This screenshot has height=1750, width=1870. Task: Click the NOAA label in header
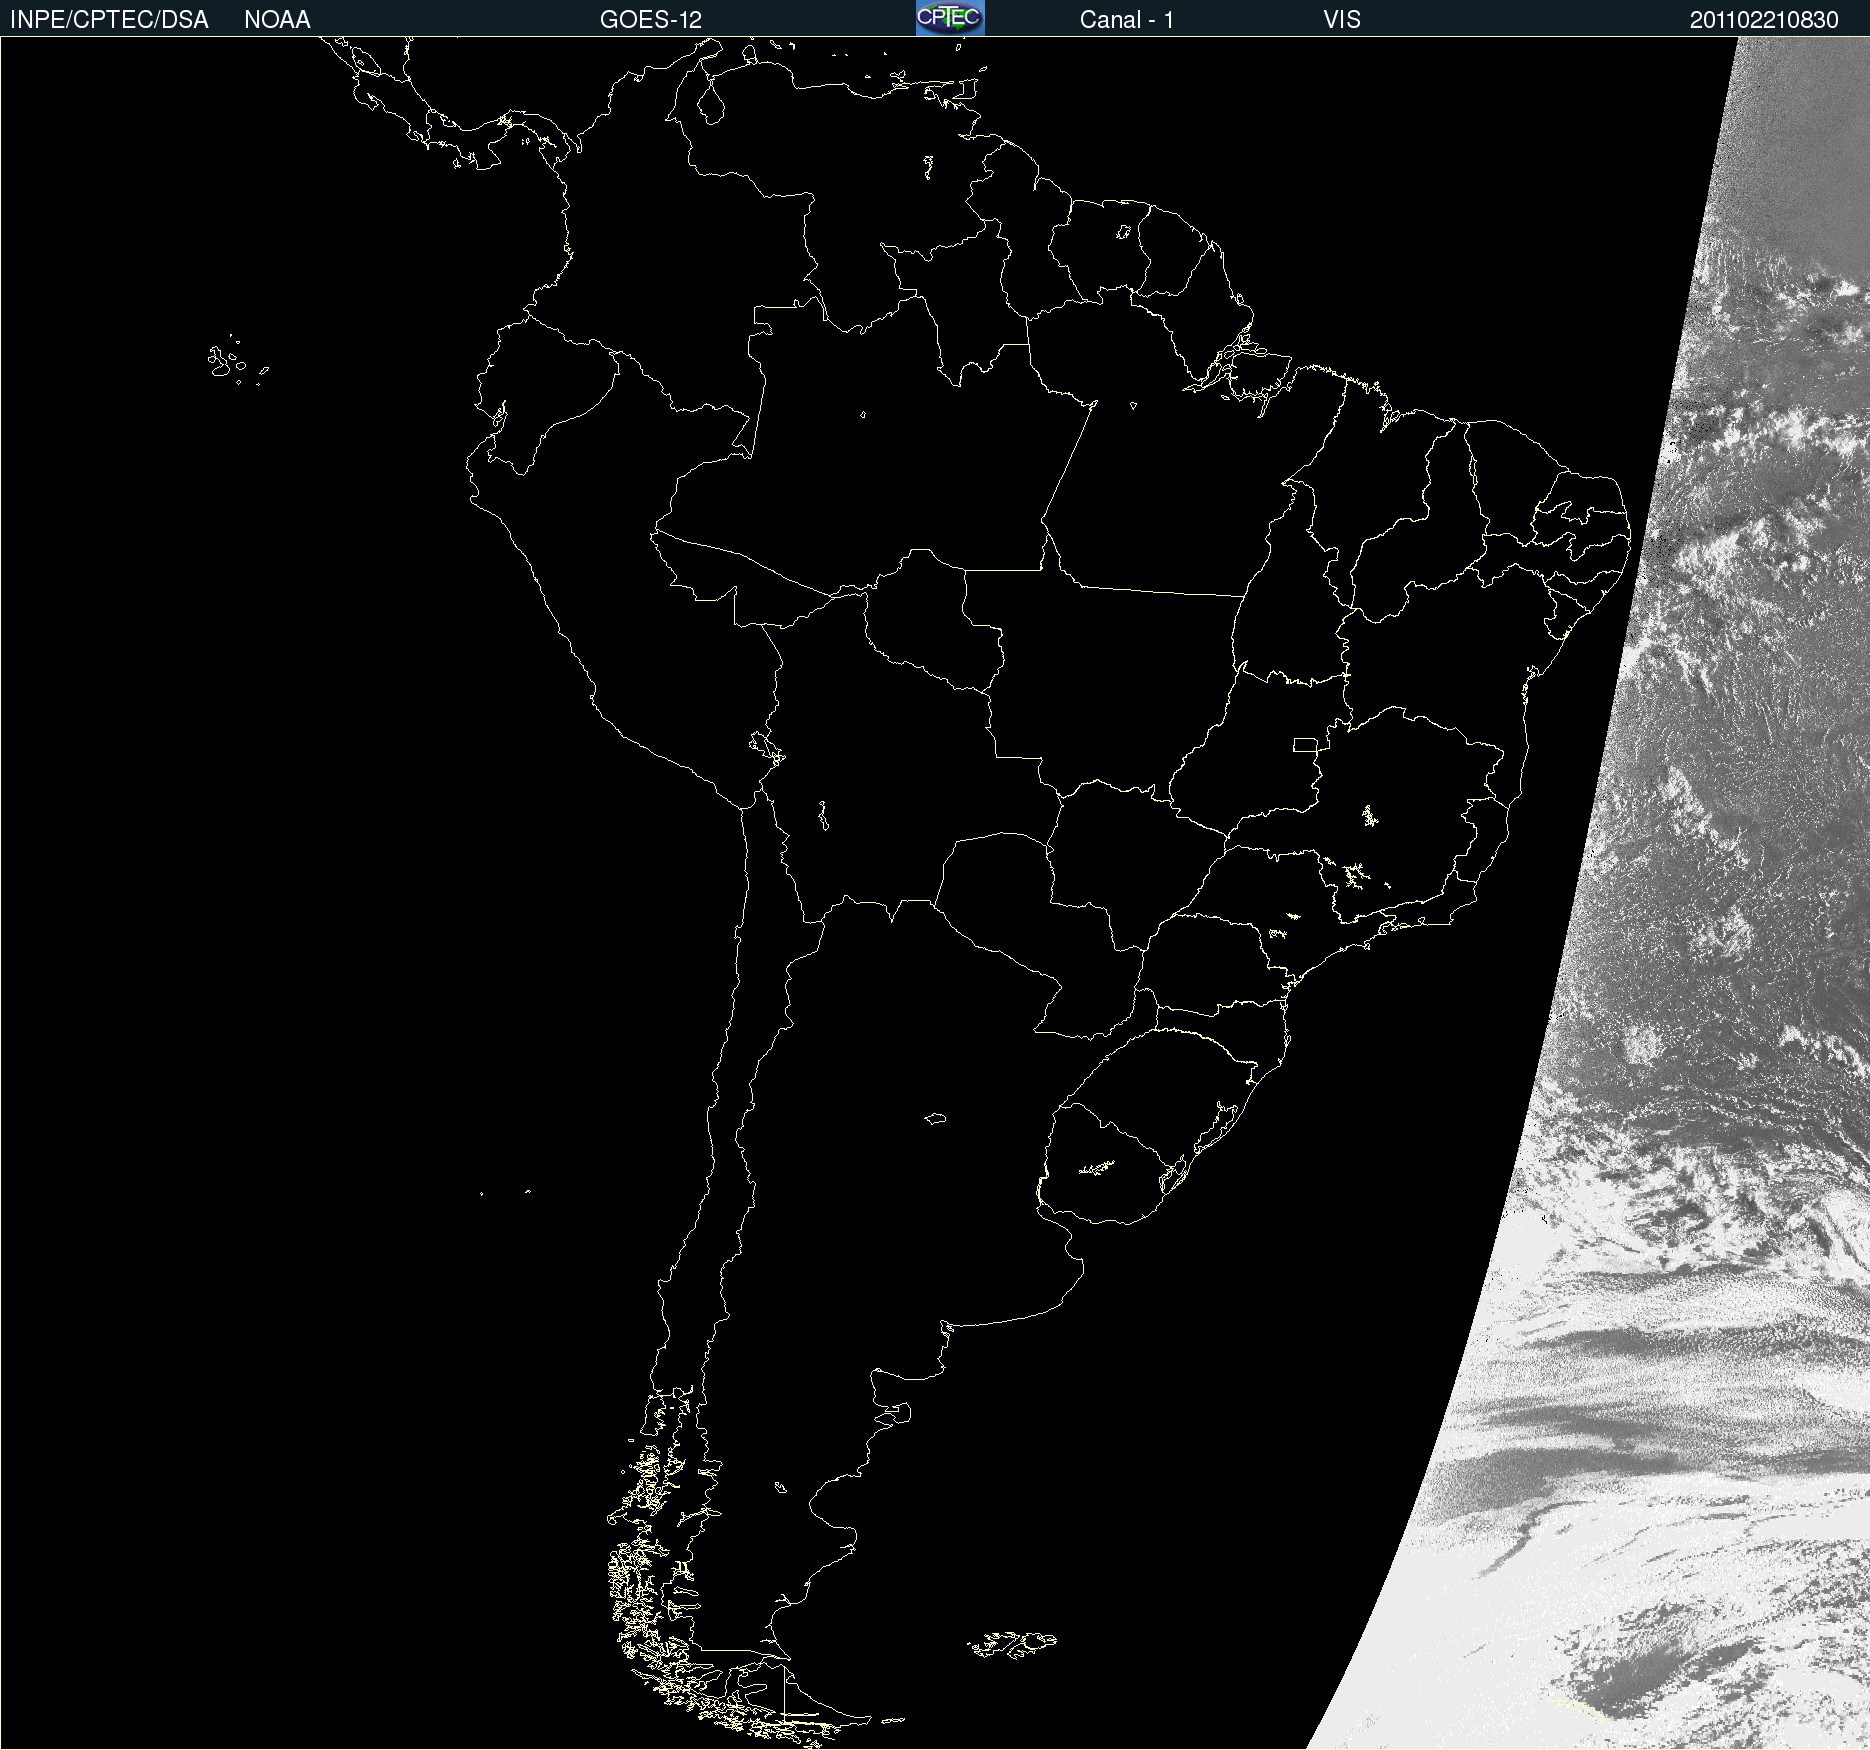tap(277, 20)
